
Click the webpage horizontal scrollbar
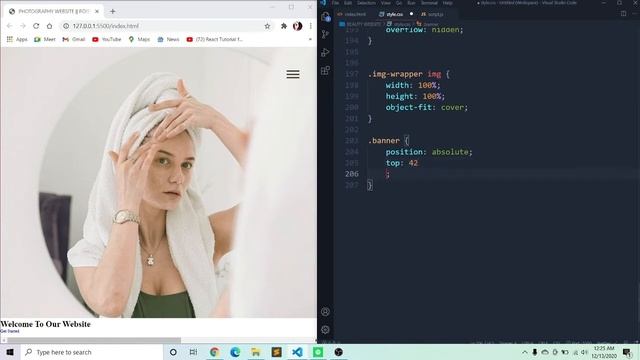94,340
